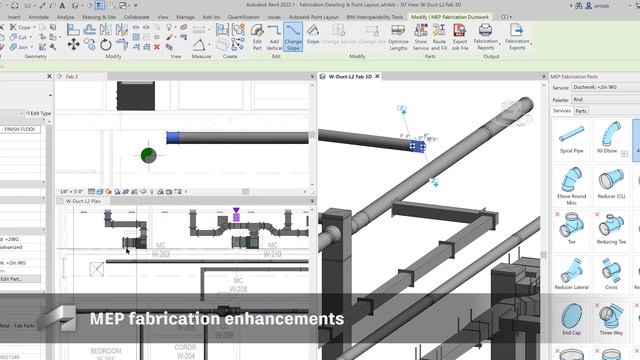Select the Reducer Lateral part
This screenshot has height=360, width=640.
coord(571,273)
